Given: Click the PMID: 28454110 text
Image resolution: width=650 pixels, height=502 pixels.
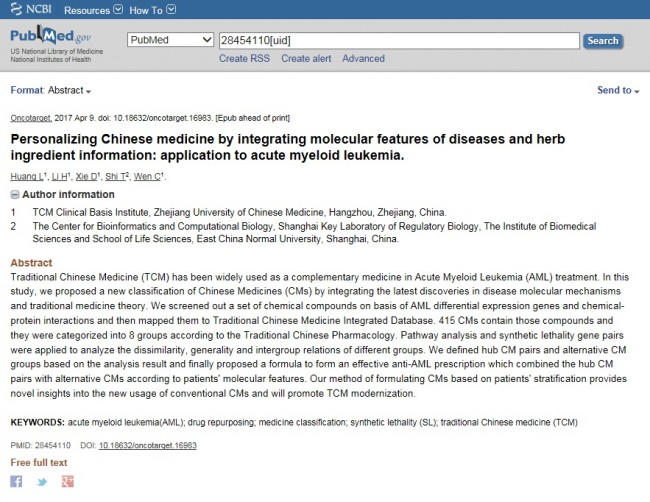Looking at the screenshot, I should coord(41,445).
